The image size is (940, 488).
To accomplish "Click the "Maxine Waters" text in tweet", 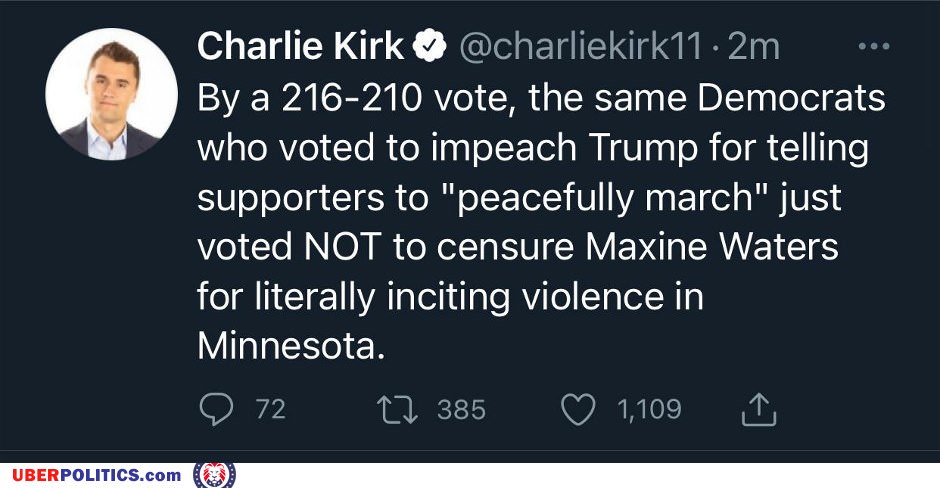I will (x=712, y=246).
